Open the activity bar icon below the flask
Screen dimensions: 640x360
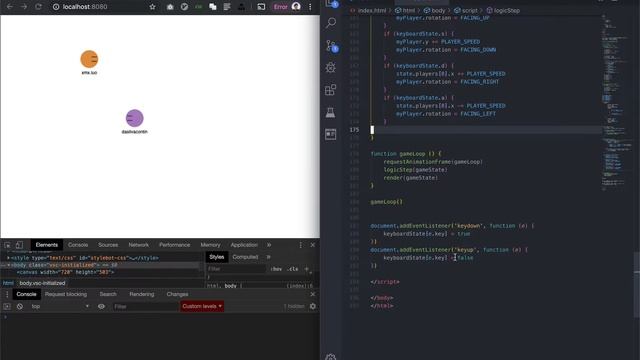pos(331,134)
